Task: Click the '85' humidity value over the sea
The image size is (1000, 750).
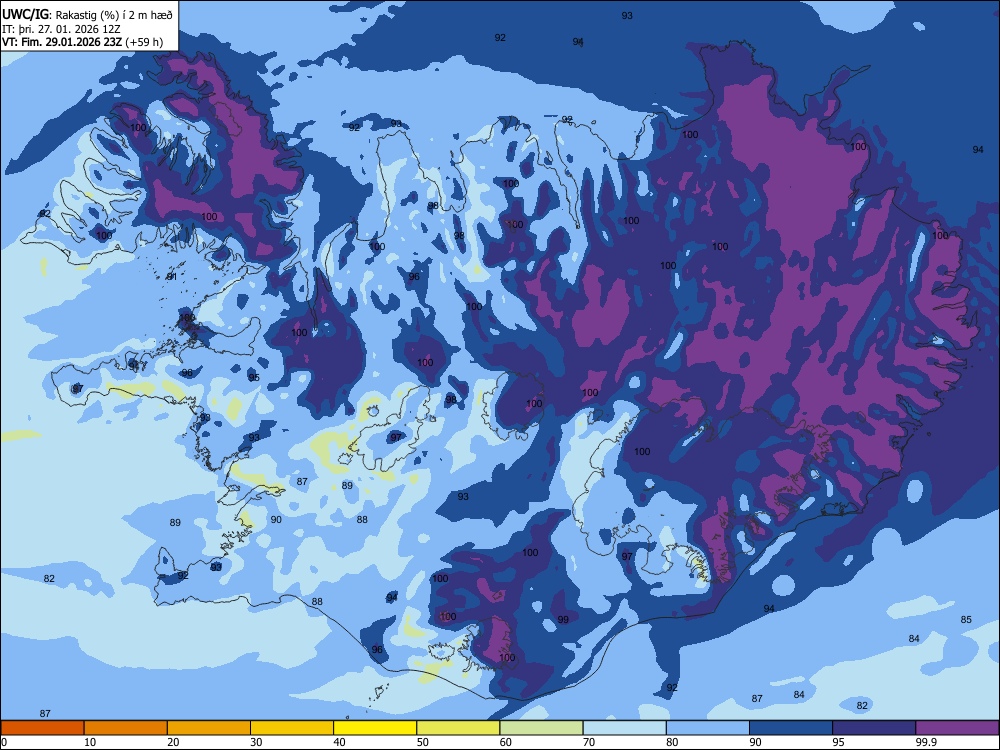Action: point(966,619)
